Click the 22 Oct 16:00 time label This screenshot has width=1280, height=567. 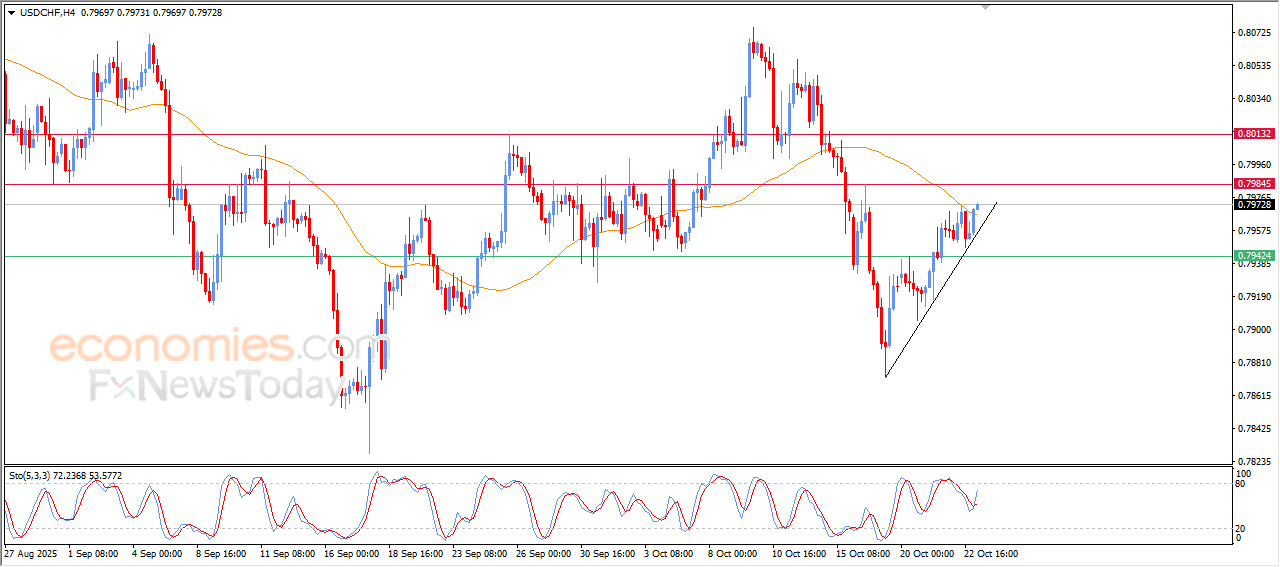pos(990,553)
